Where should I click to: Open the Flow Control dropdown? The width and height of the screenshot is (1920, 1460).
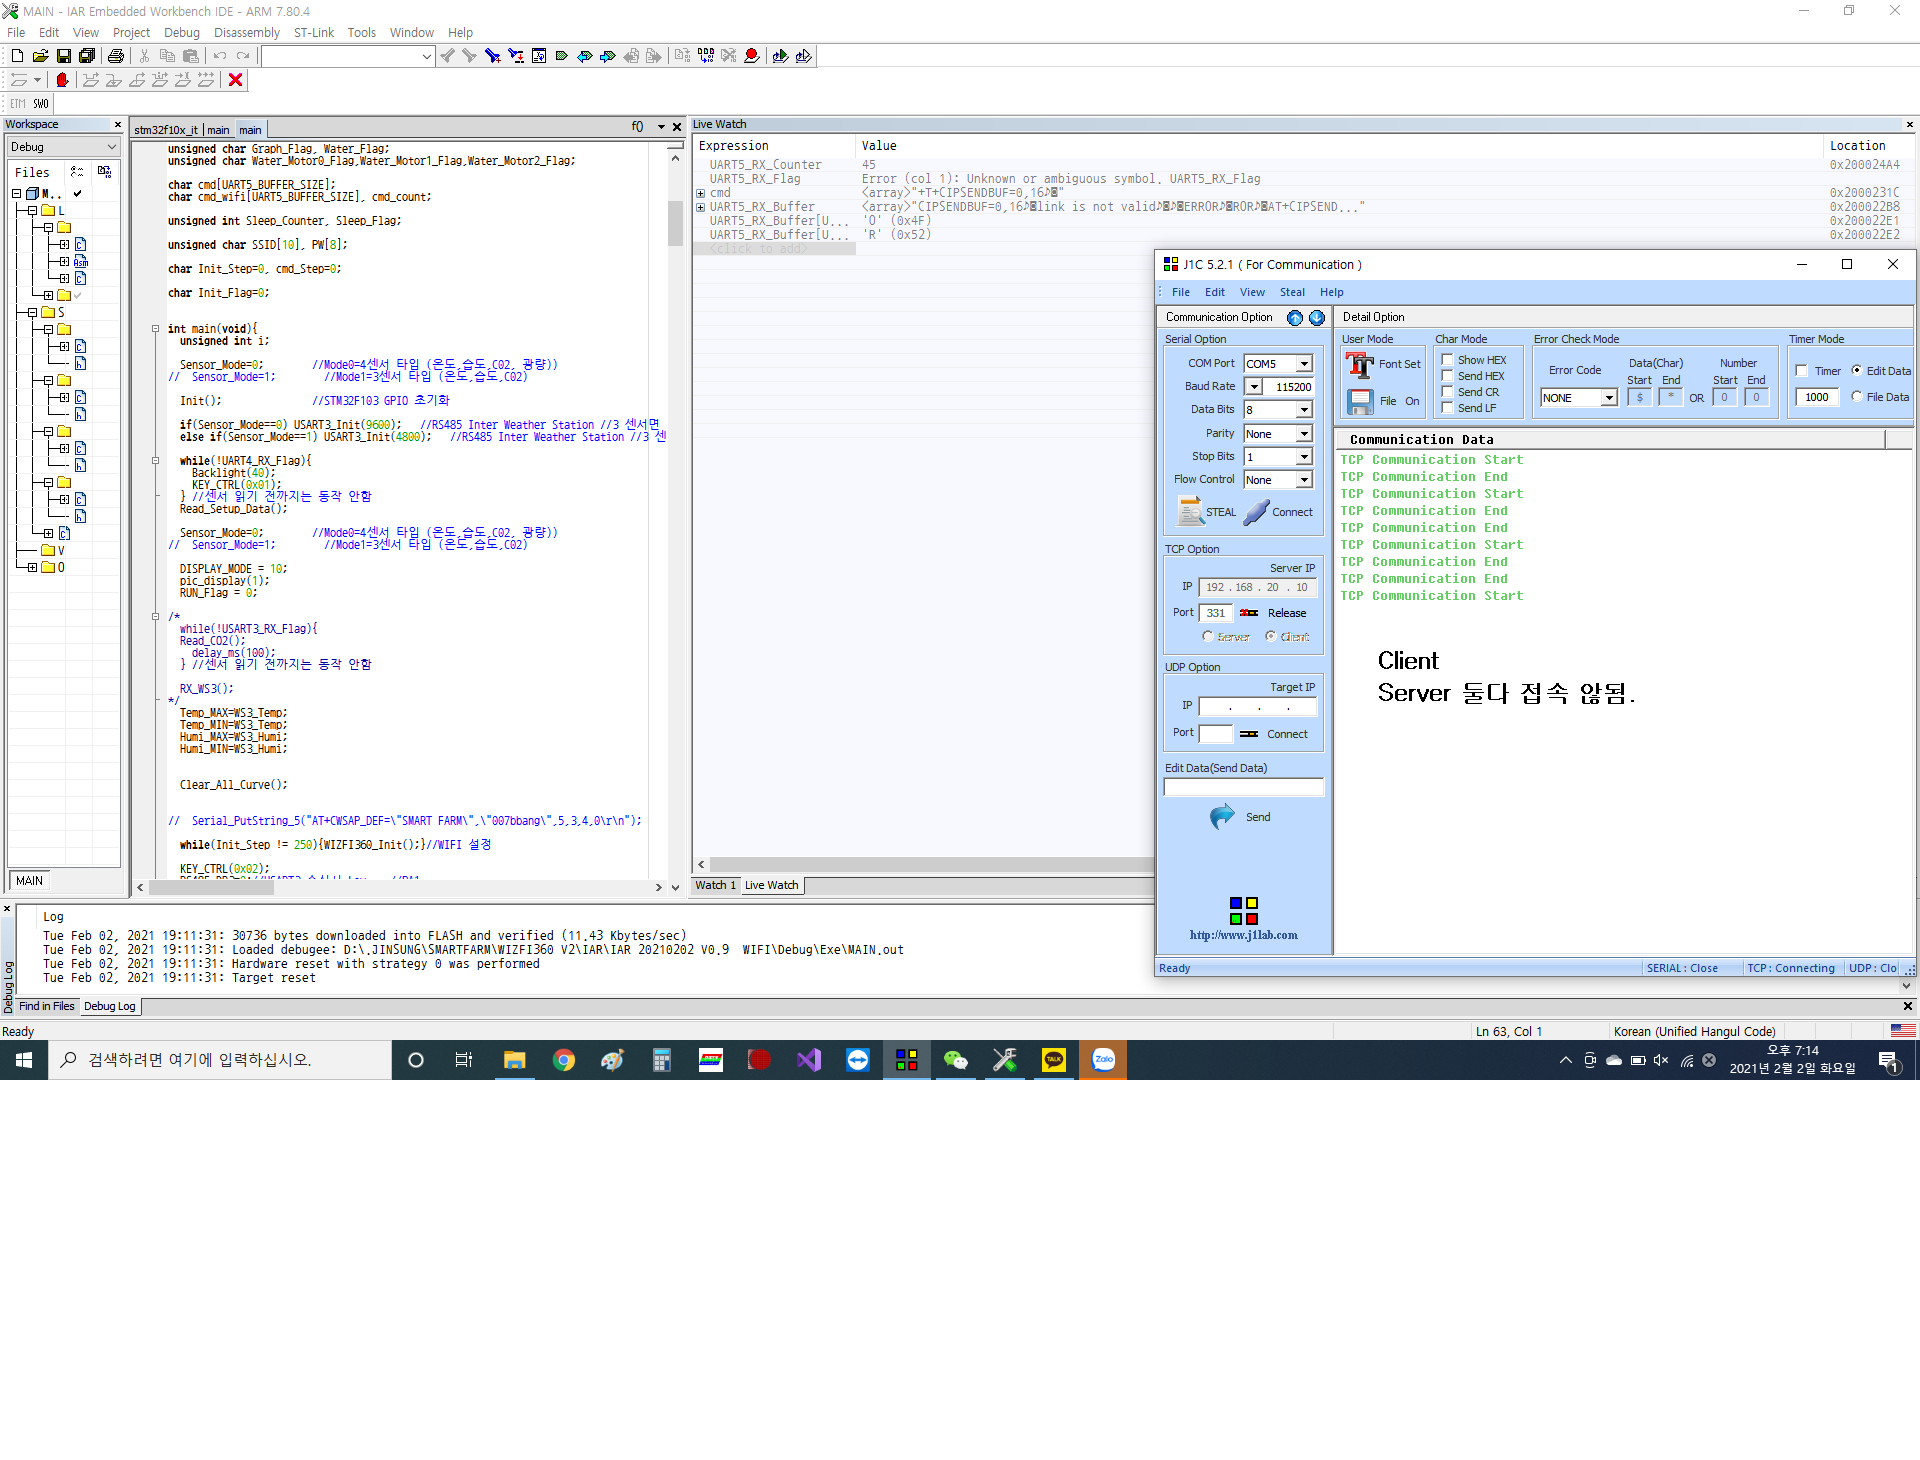(1304, 480)
